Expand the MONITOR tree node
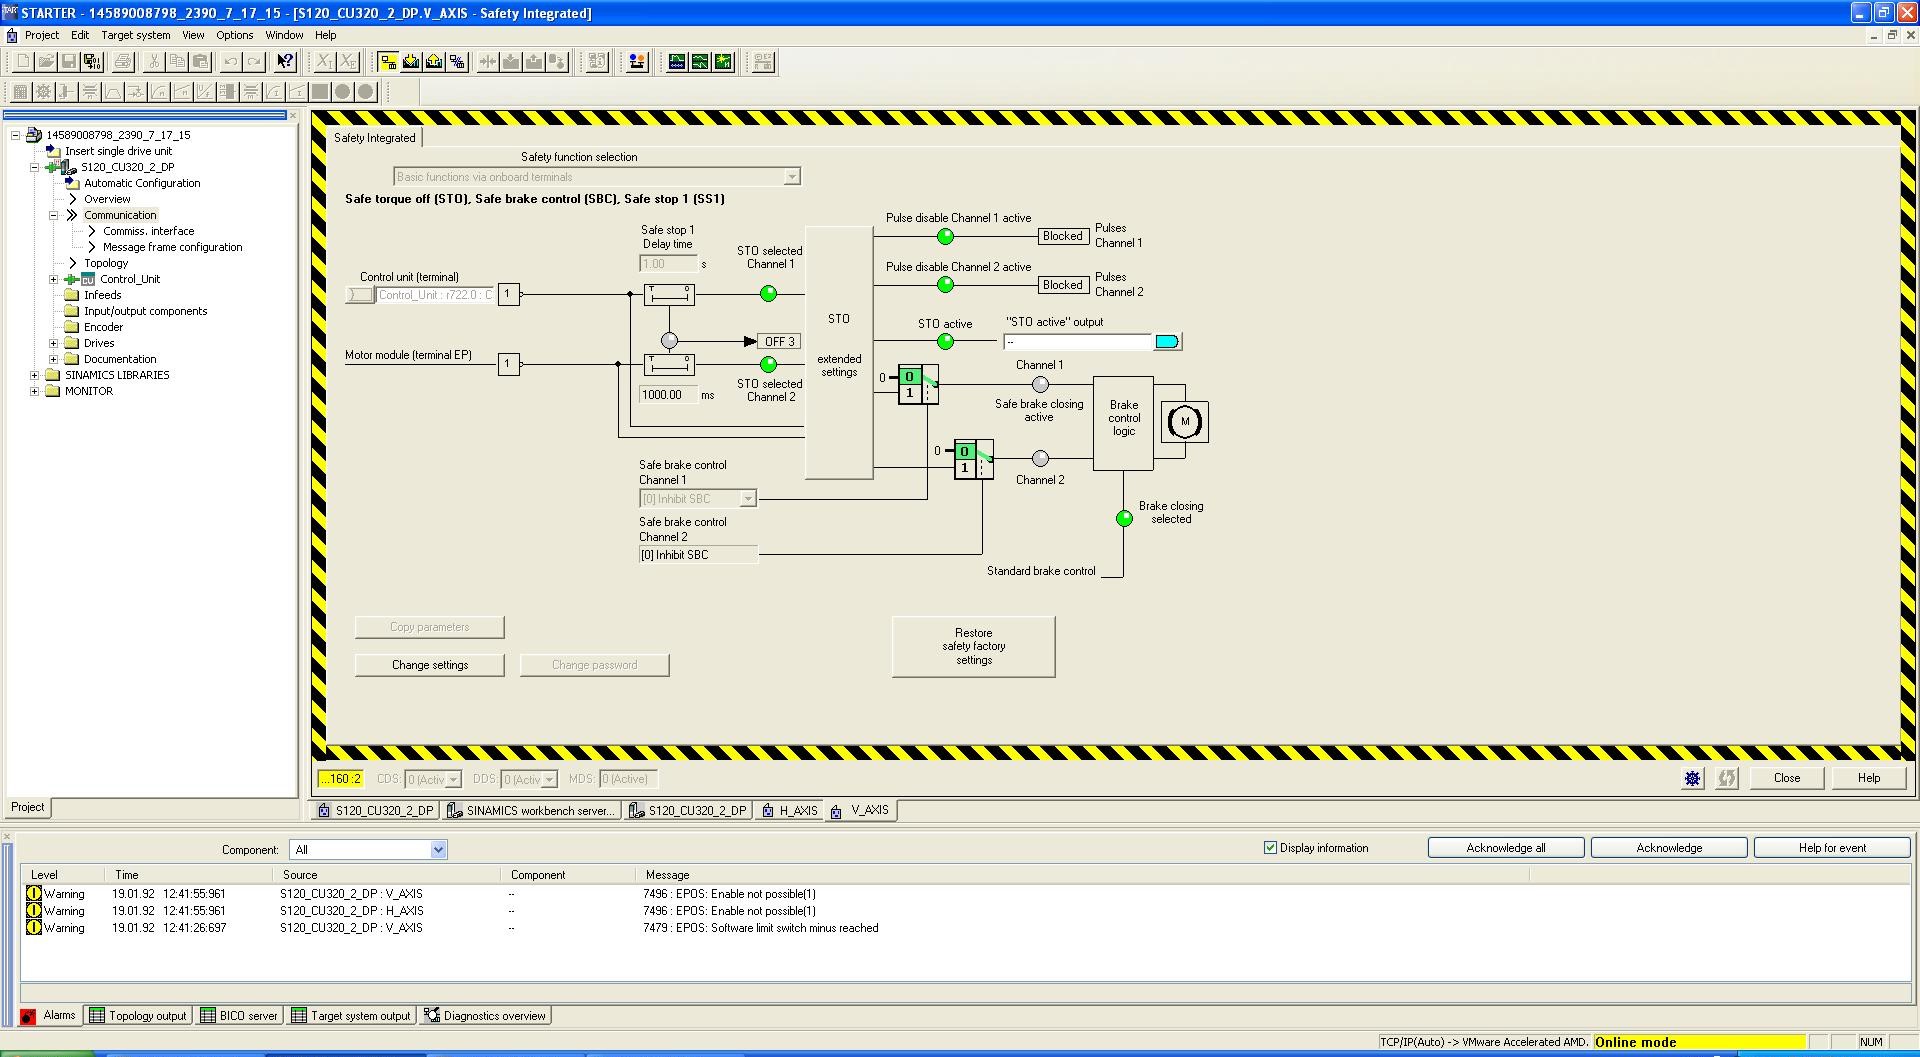Screen dimensions: 1920x1057 (35, 391)
